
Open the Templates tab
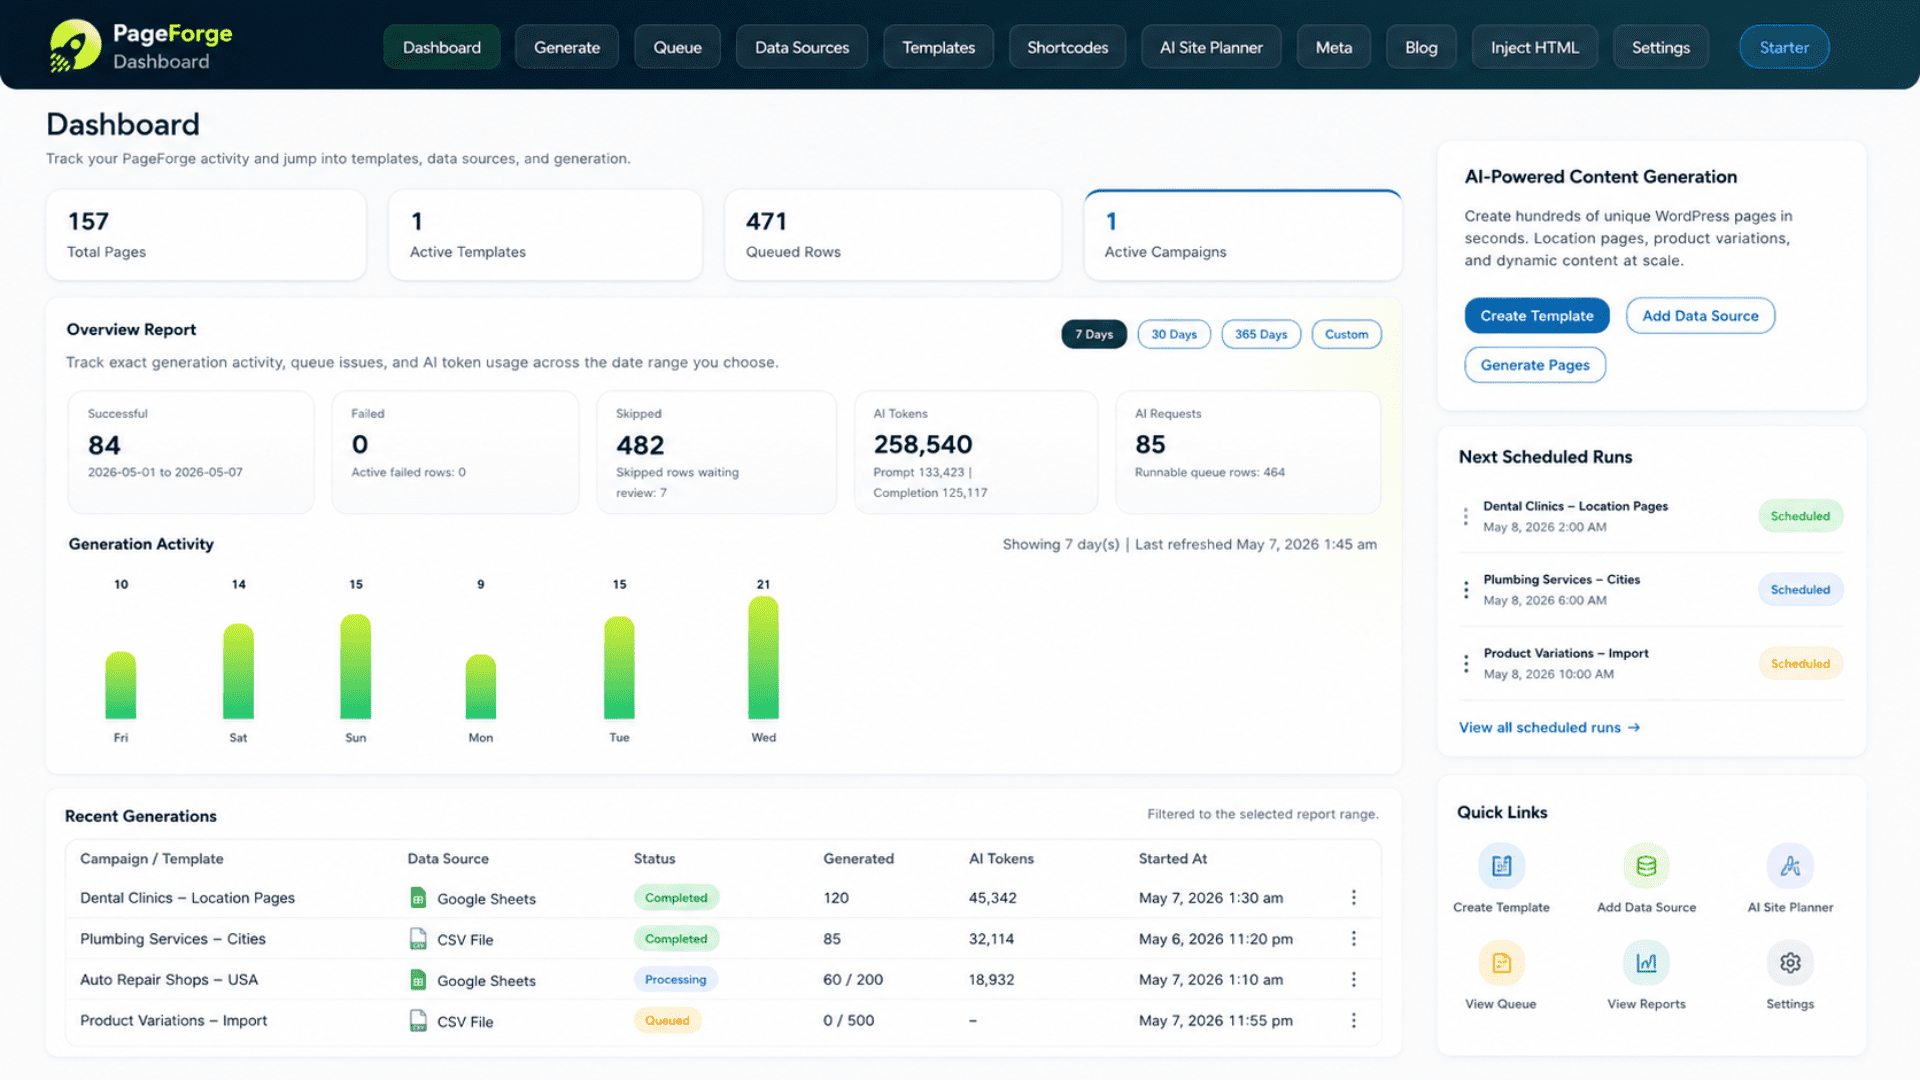tap(938, 47)
